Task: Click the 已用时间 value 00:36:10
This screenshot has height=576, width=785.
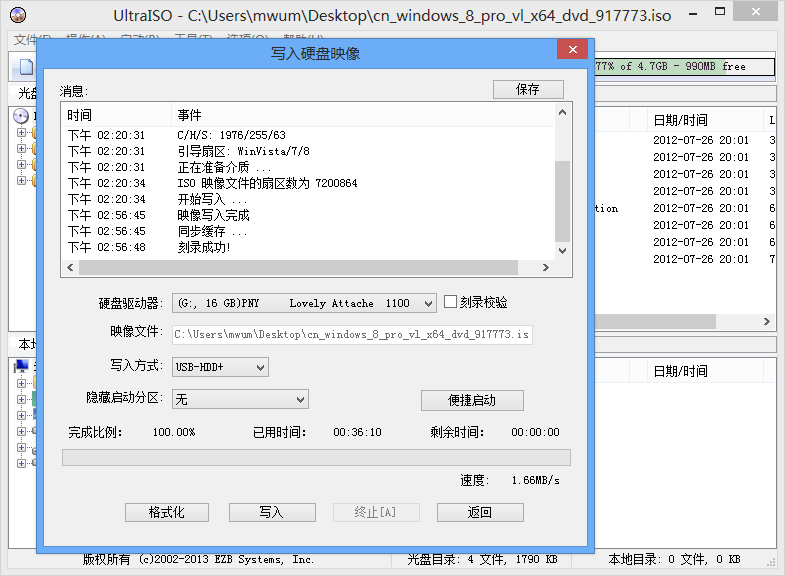Action: (357, 432)
